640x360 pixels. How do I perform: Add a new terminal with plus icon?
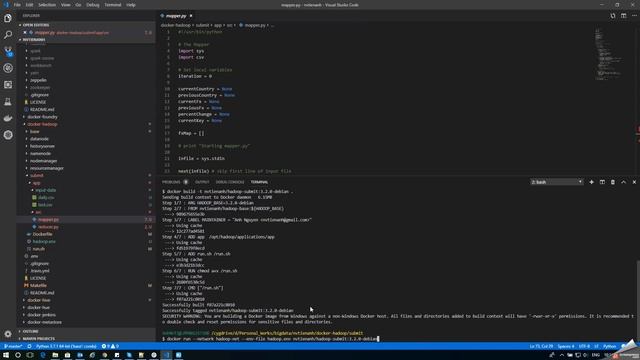591,182
